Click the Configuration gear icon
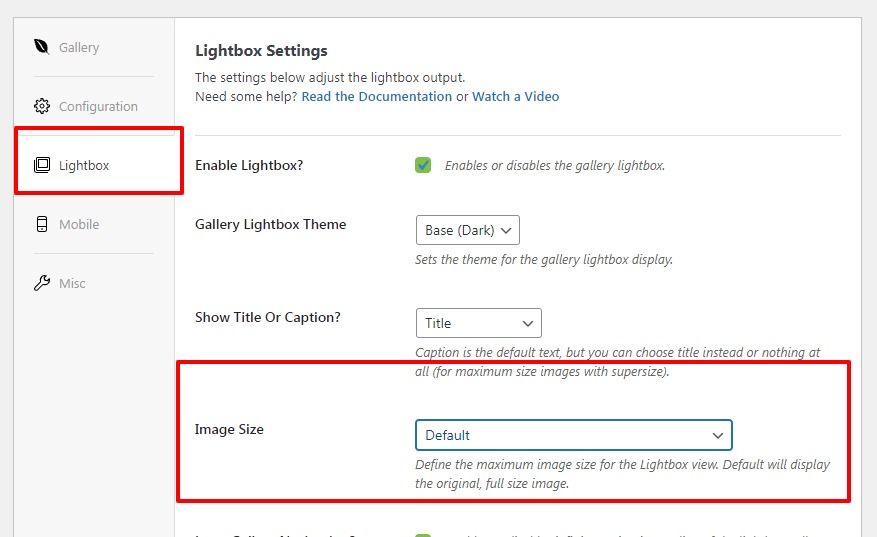 41,106
